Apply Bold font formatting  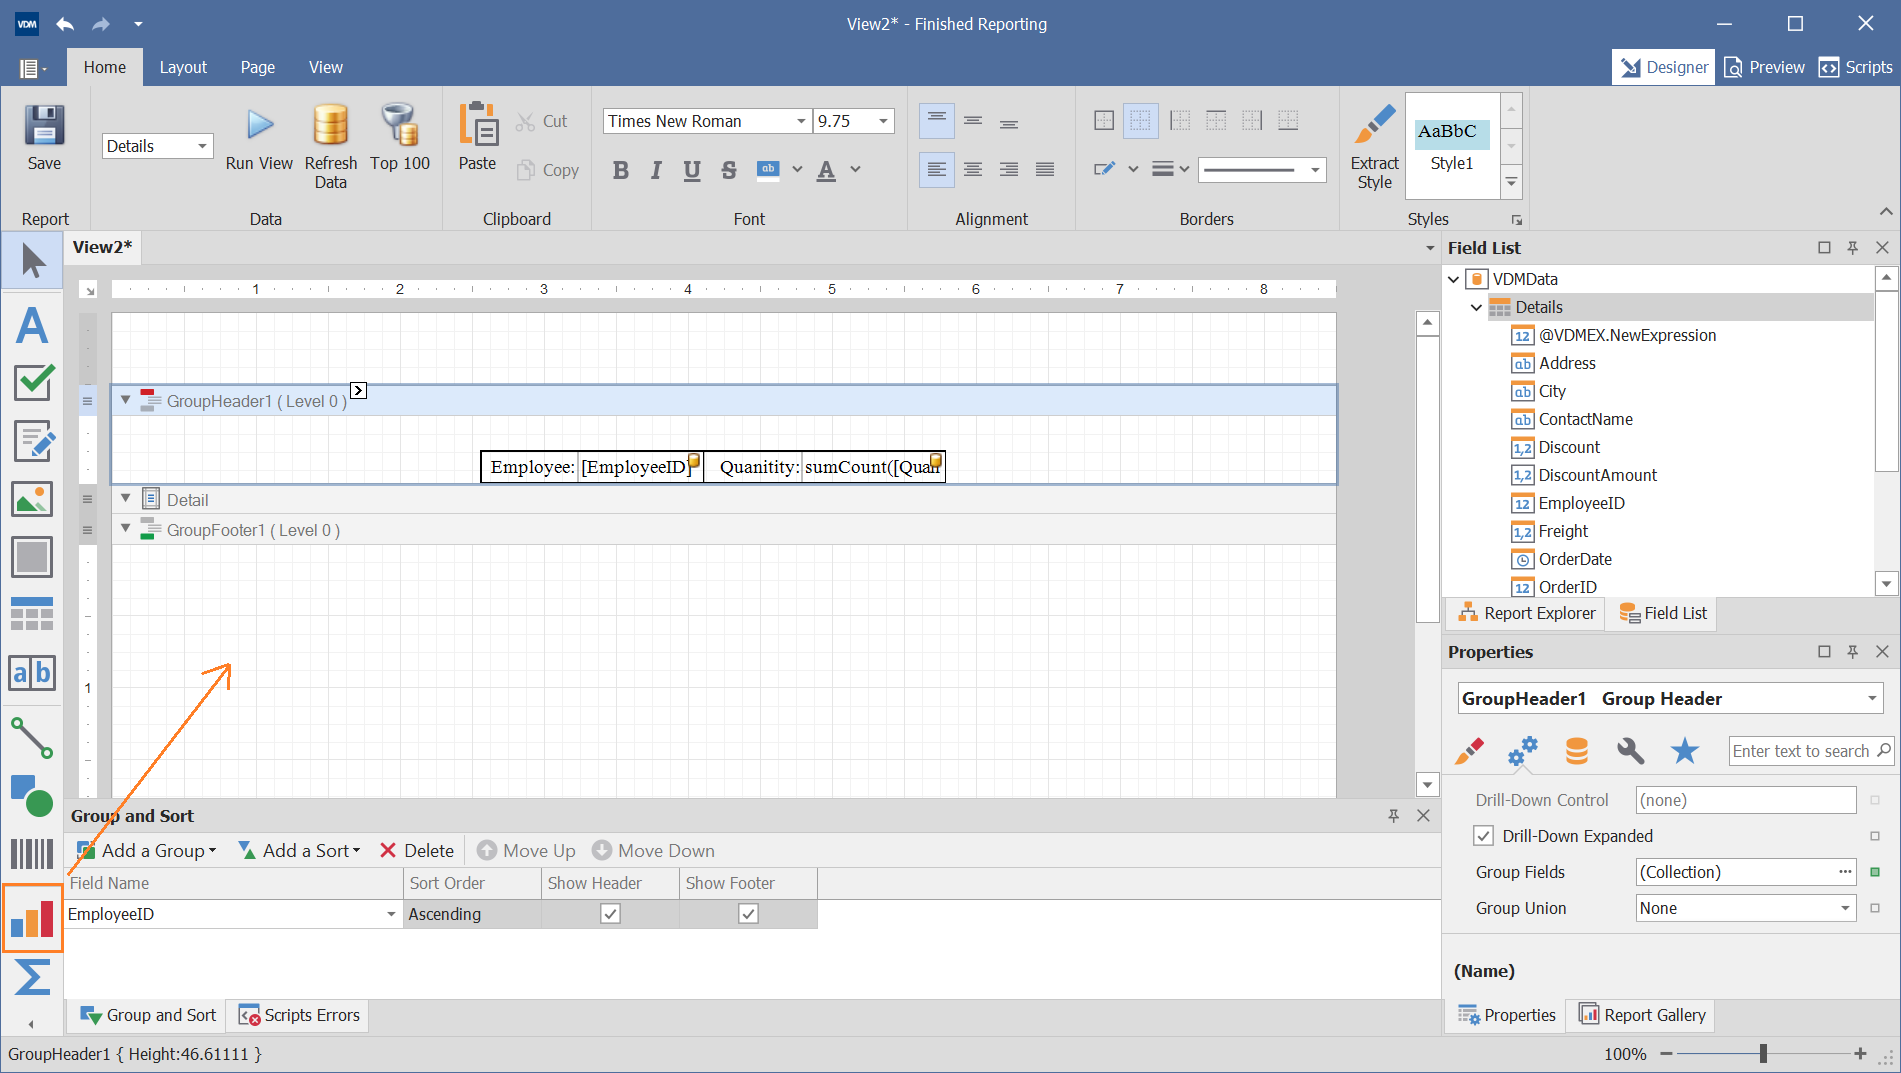point(621,170)
